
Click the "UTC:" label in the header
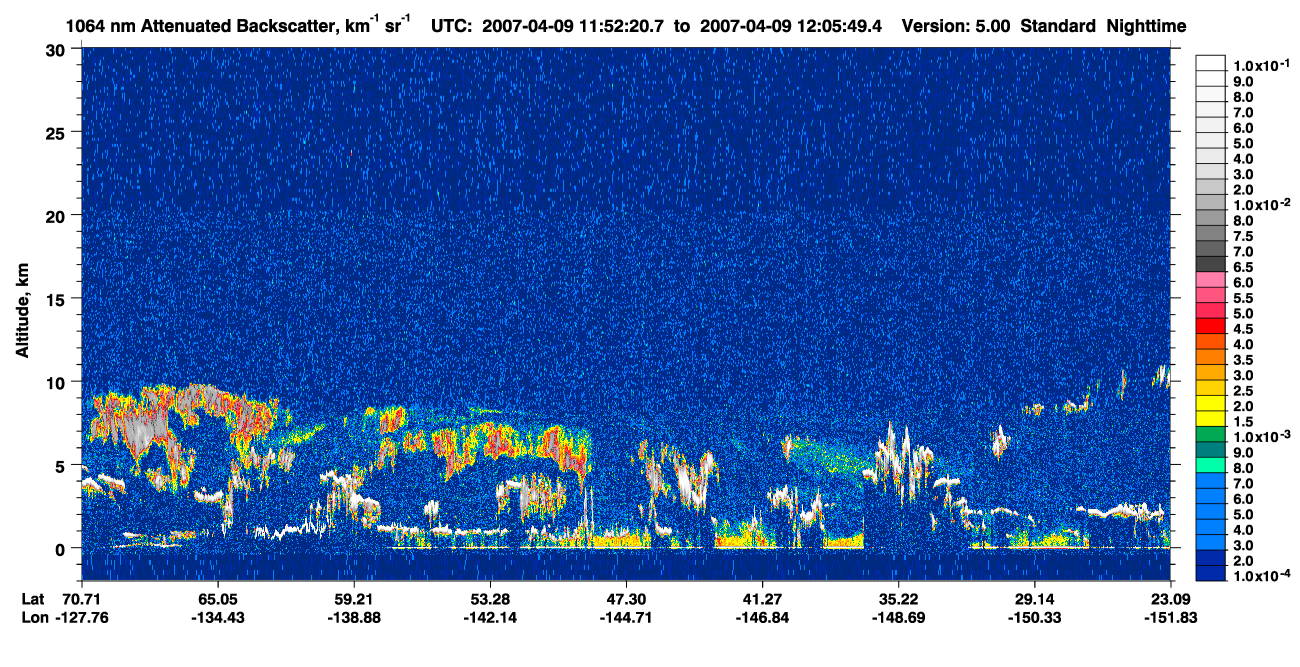coord(451,26)
